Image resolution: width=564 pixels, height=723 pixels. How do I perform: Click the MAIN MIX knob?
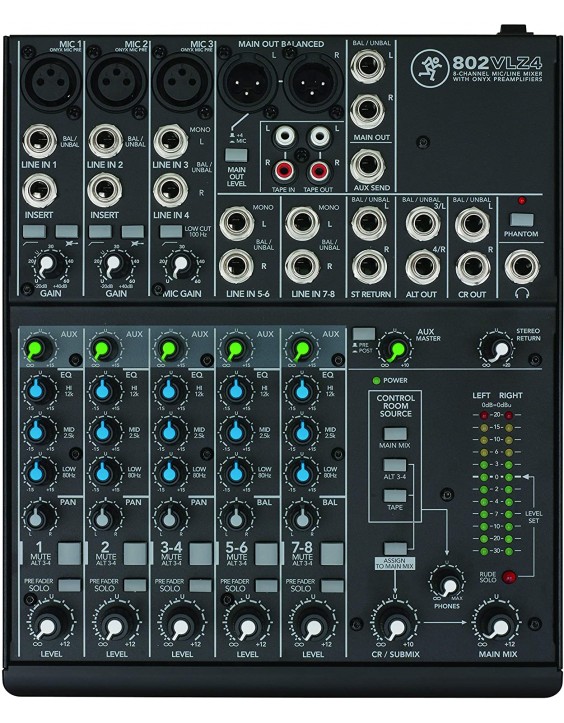coord(497,624)
